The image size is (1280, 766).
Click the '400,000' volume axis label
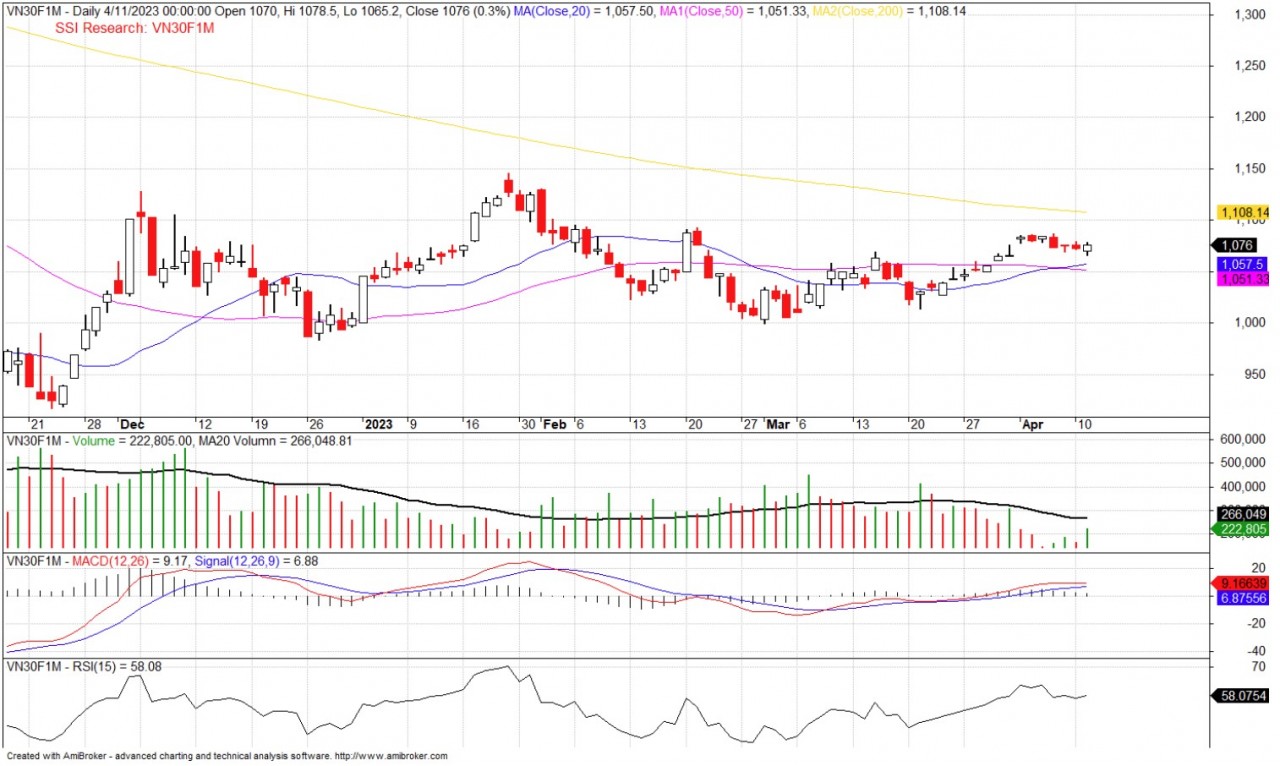1243,487
